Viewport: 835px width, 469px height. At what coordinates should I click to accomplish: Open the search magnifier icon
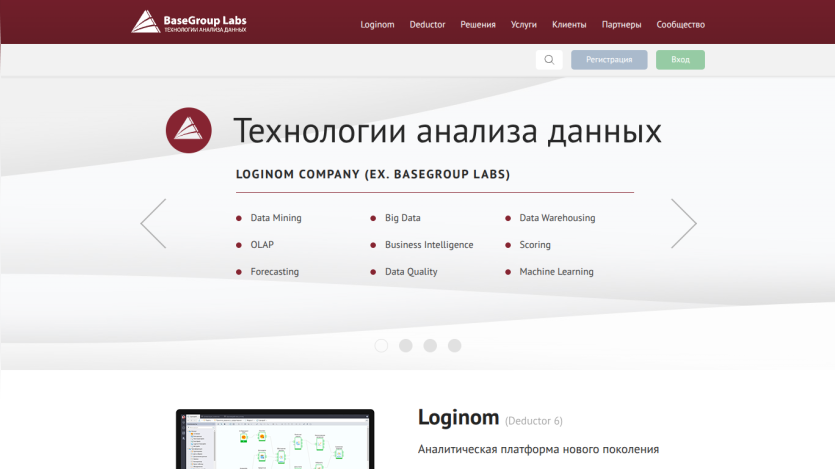point(549,60)
